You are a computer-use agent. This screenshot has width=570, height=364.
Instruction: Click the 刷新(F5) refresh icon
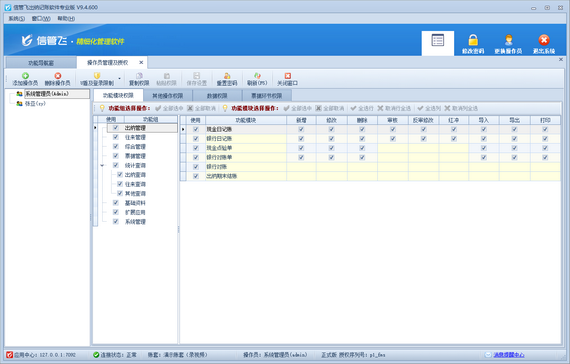click(257, 76)
